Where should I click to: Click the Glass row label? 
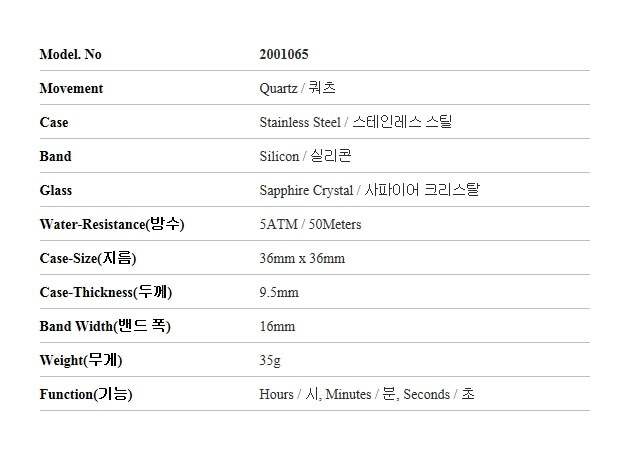(x=56, y=190)
